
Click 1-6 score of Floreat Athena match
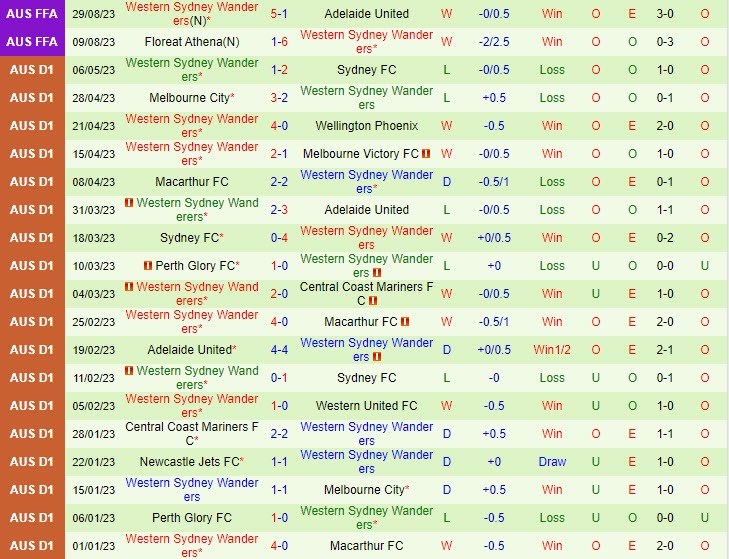(279, 42)
